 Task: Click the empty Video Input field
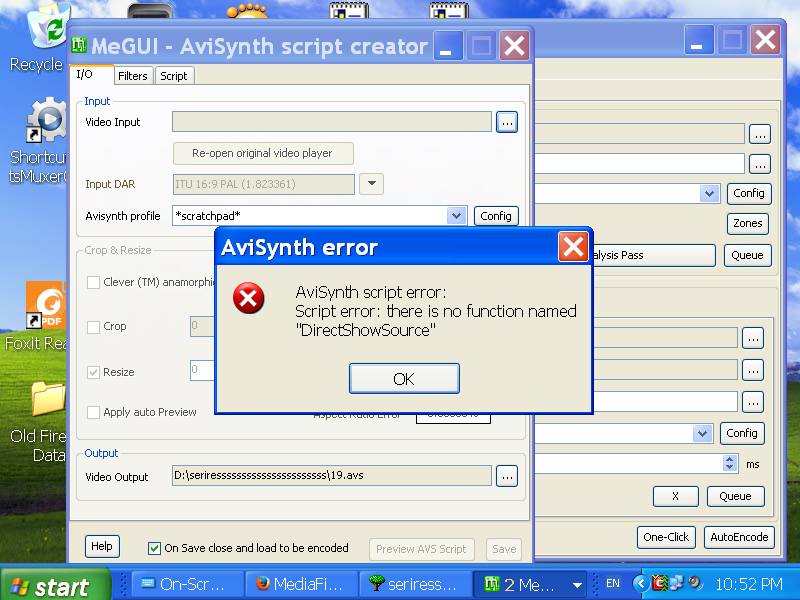click(332, 122)
